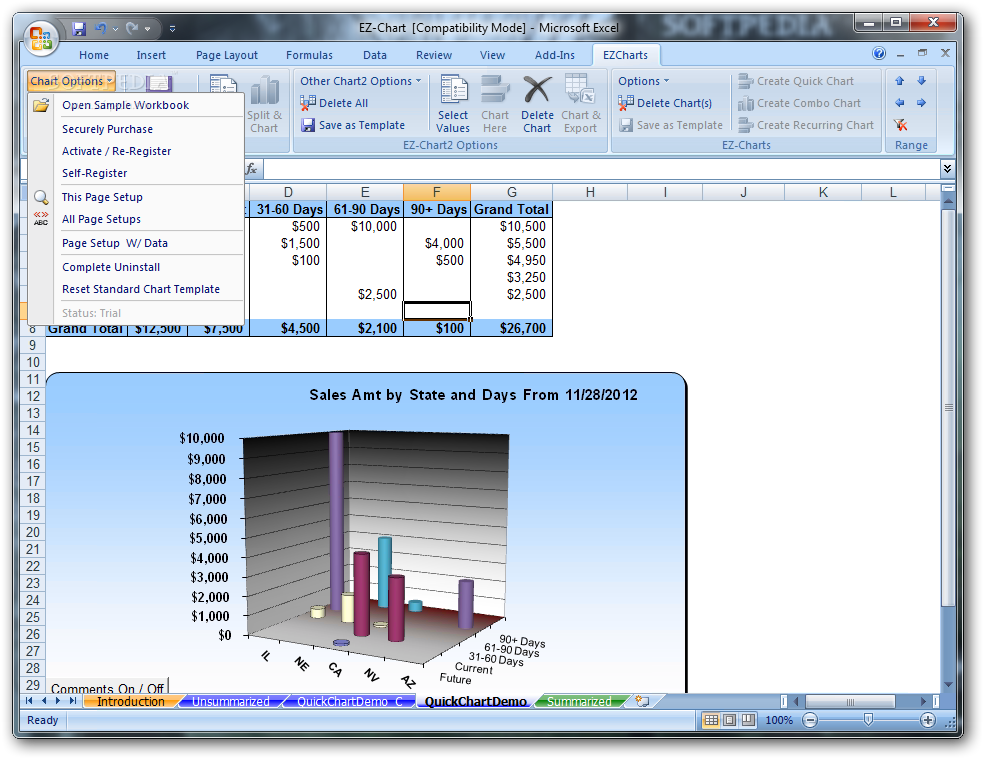Select the Unsummarized sheet tab

[230, 701]
